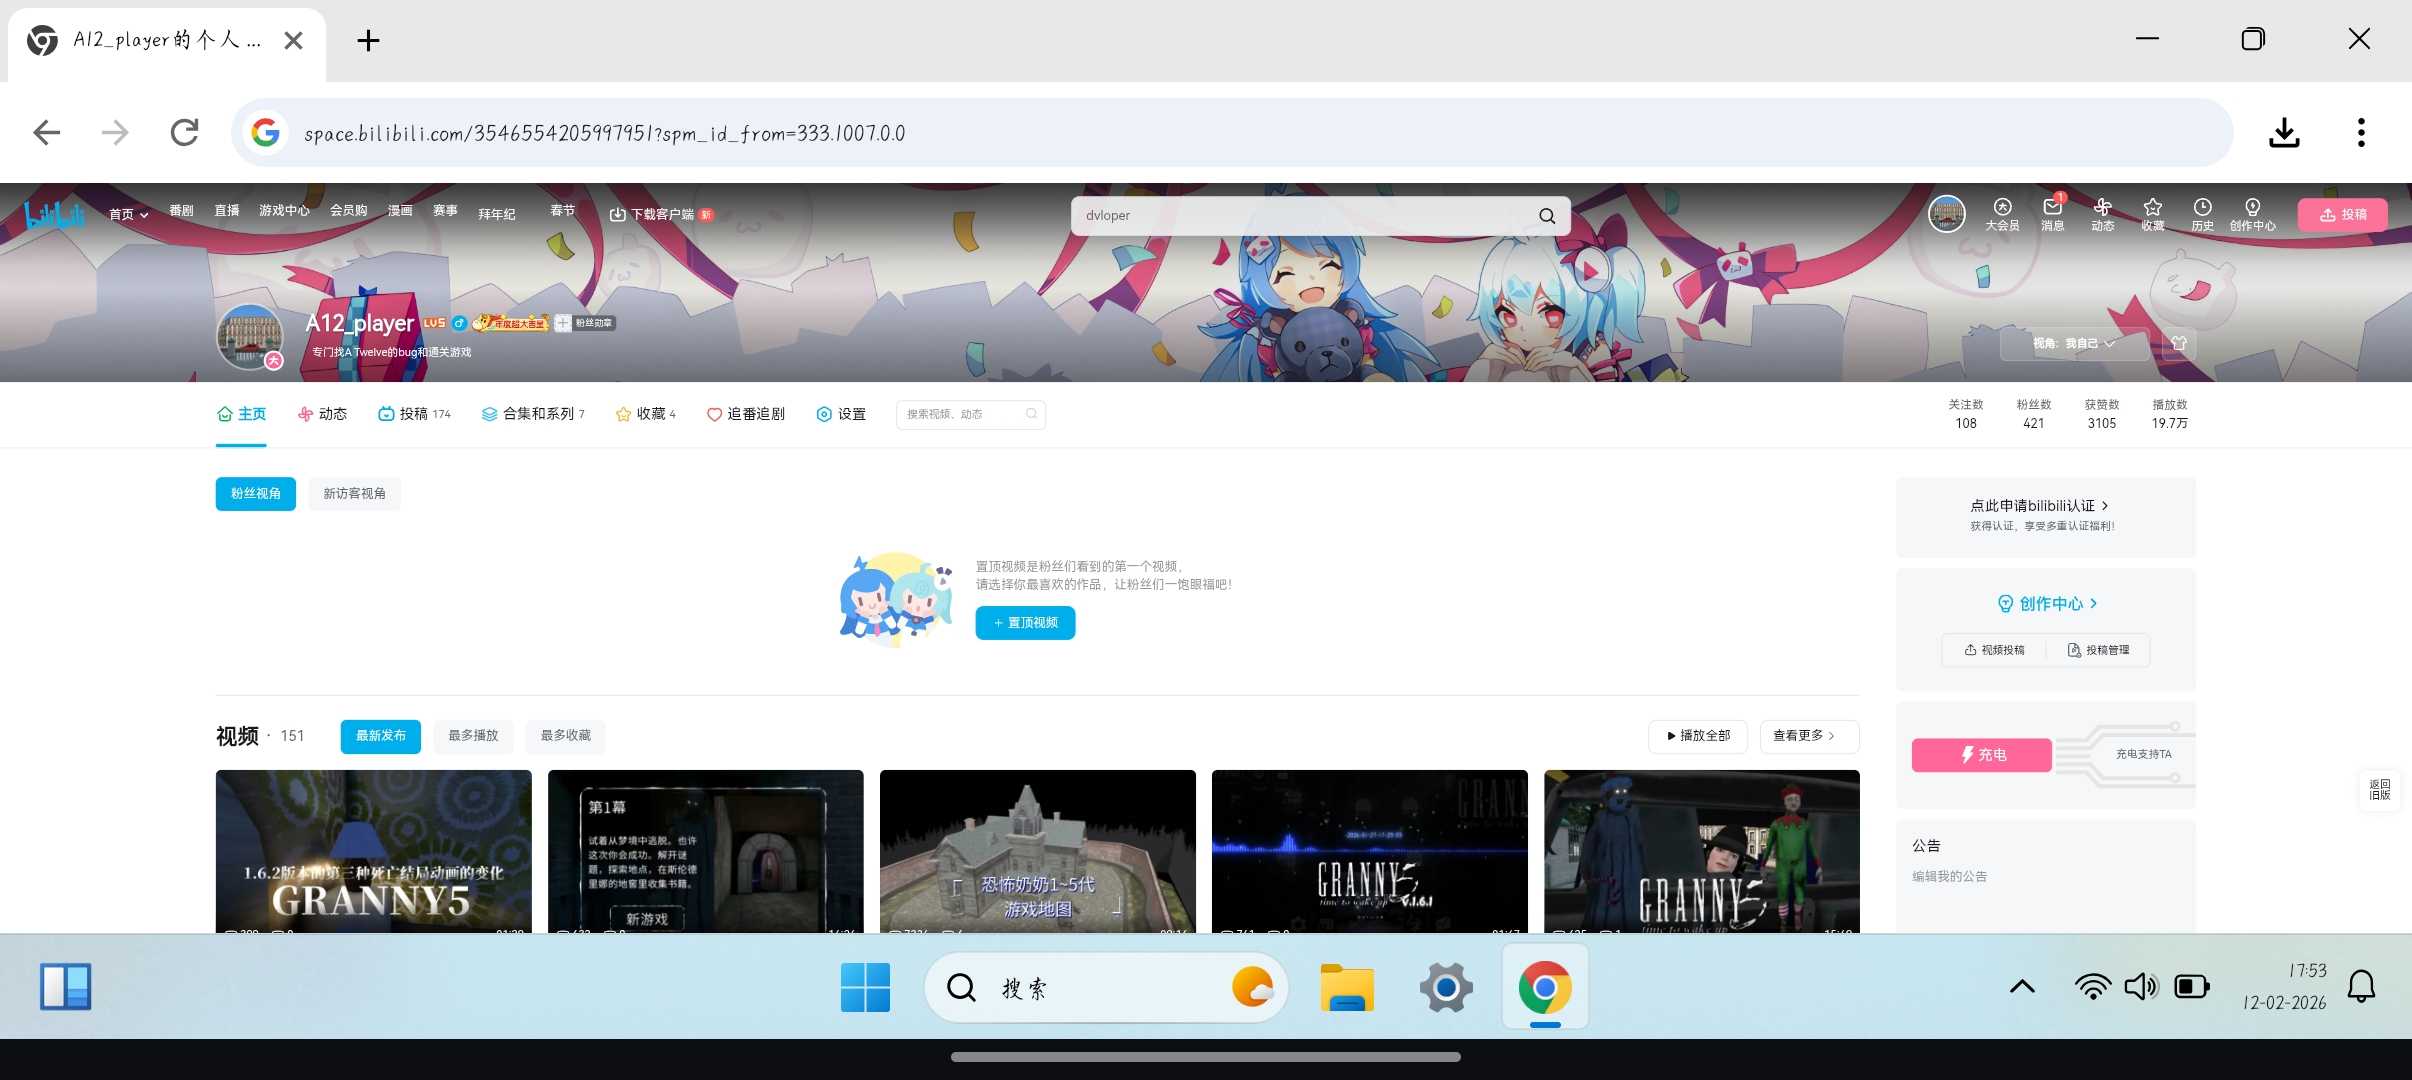Open the 视角: 我自己 dropdown
This screenshot has height=1080, width=2412.
2073,344
